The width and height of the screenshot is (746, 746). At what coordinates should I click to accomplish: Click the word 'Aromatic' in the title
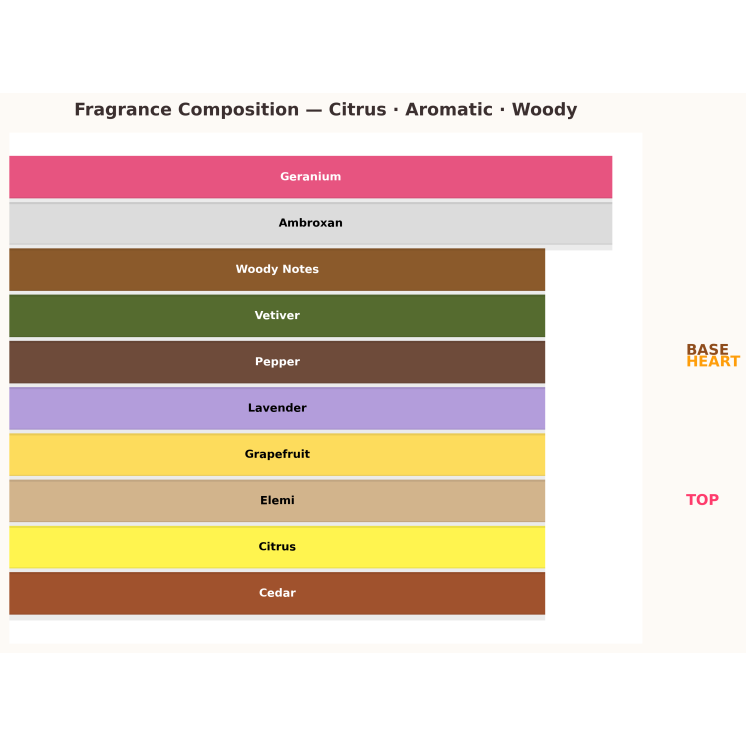pos(449,110)
